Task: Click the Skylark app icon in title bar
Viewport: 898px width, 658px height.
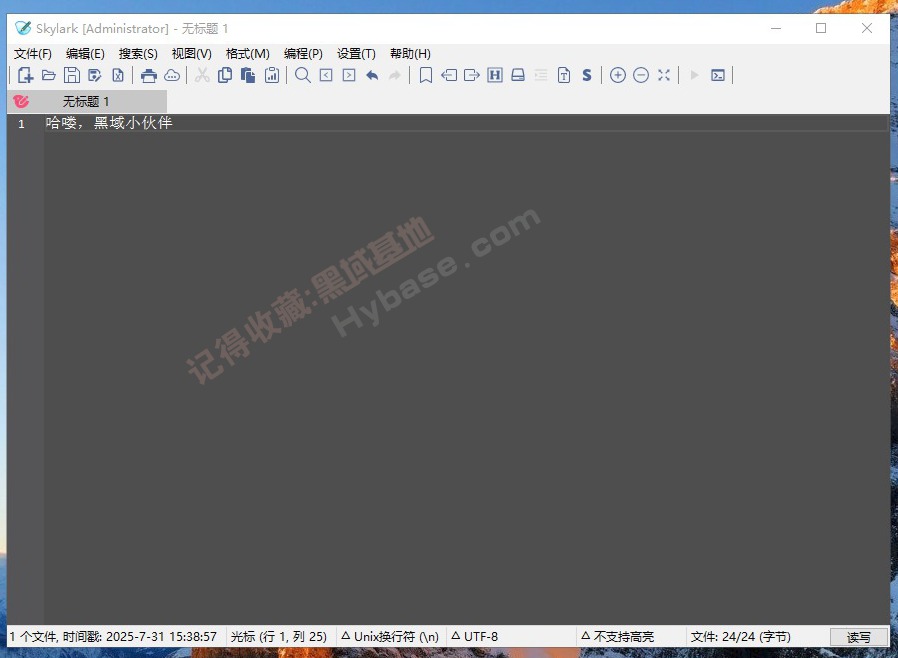Action: click(23, 28)
